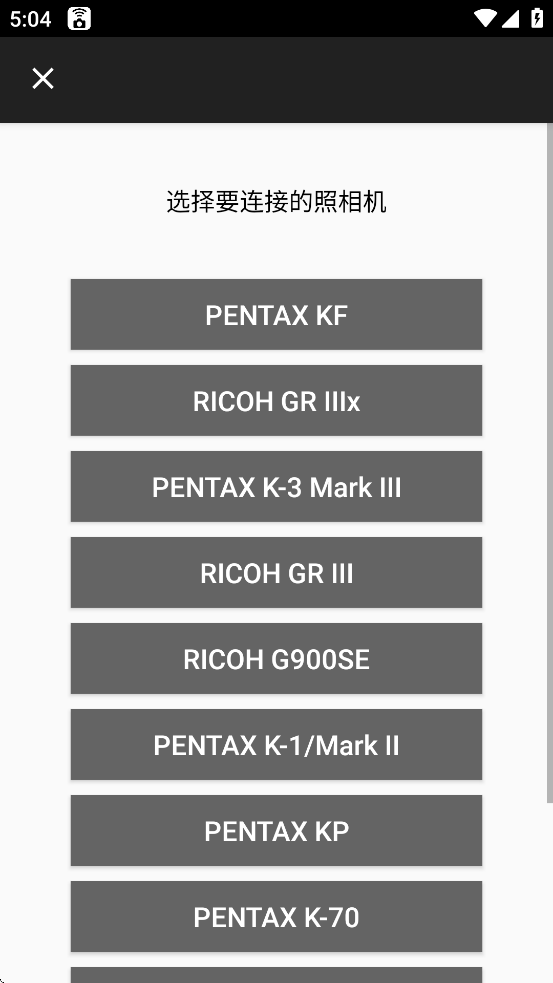Pick the PENTAX K-3 Mark III camera
Image resolution: width=553 pixels, height=983 pixels.
[x=276, y=486]
